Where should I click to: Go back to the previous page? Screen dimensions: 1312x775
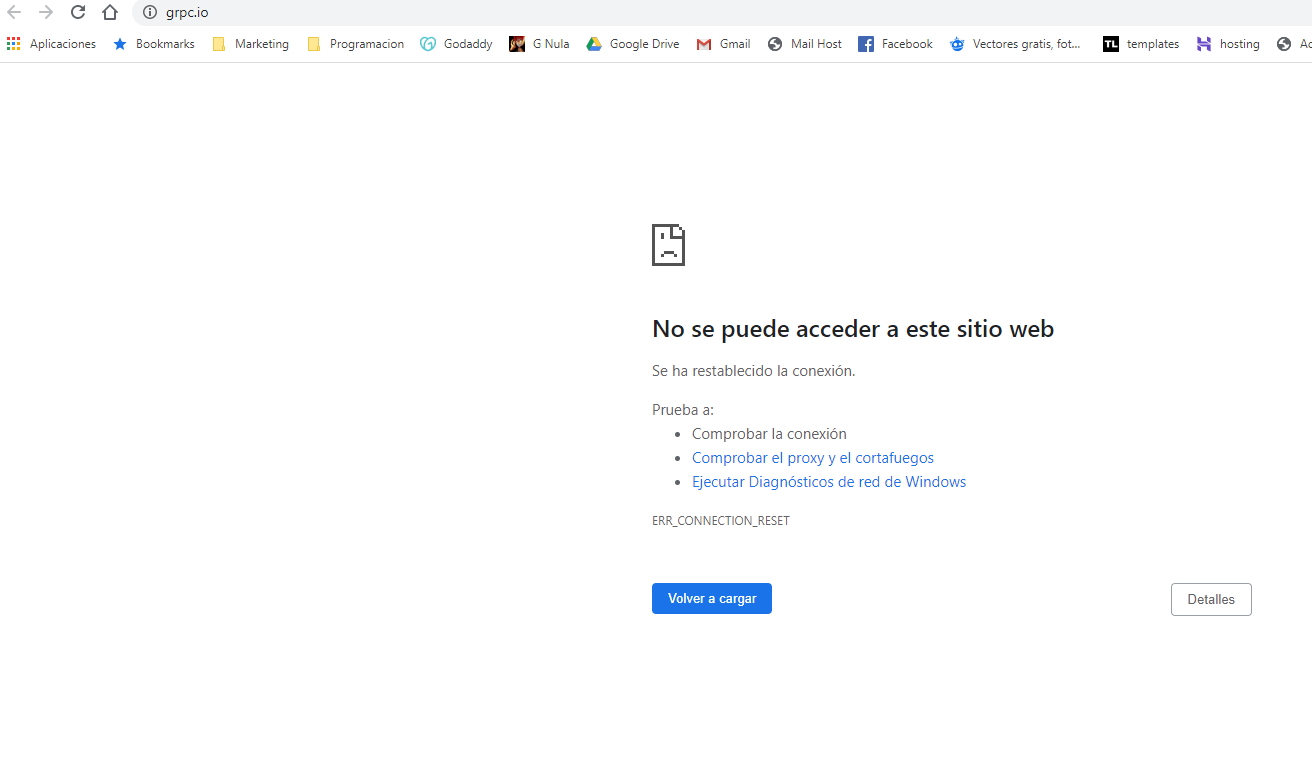[14, 12]
